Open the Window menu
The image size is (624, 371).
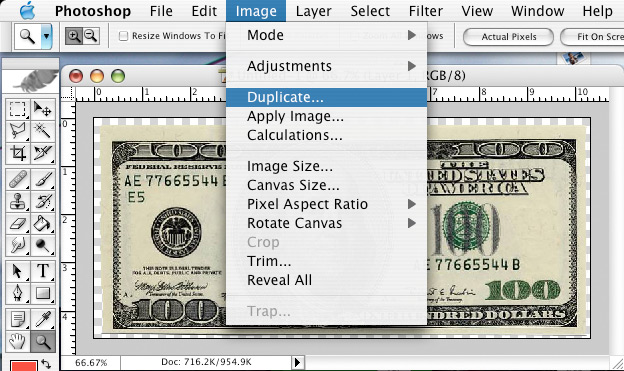coord(538,11)
